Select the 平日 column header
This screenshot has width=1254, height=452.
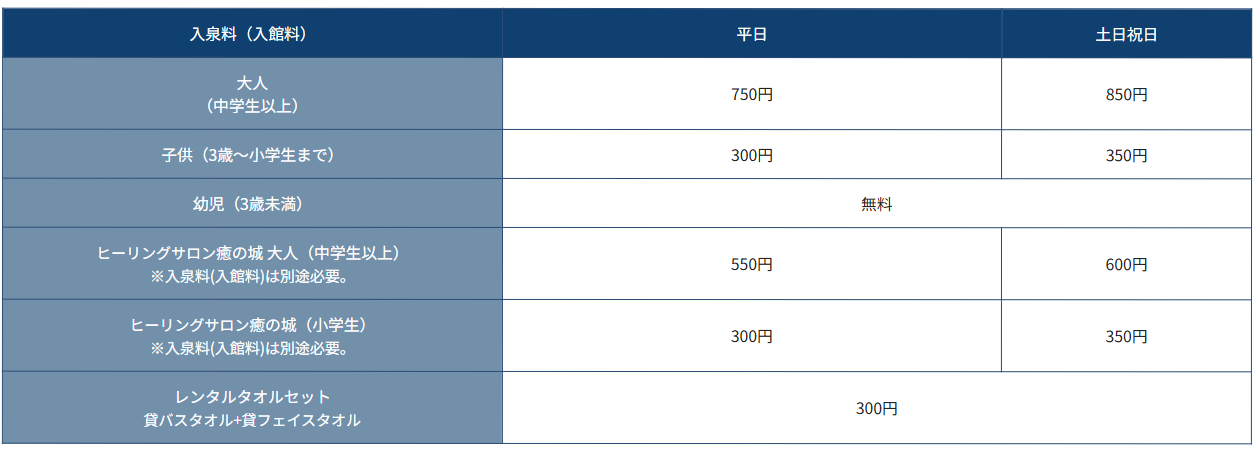coord(752,34)
